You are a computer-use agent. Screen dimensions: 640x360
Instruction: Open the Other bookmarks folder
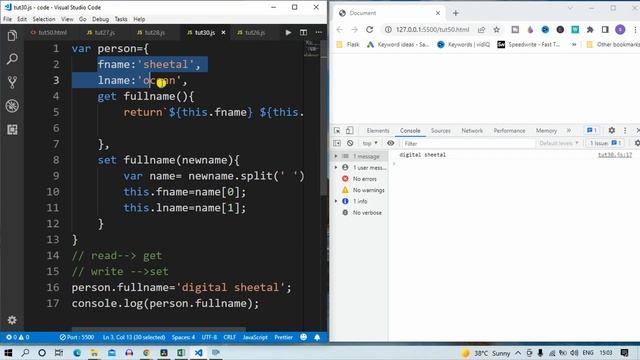click(612, 44)
